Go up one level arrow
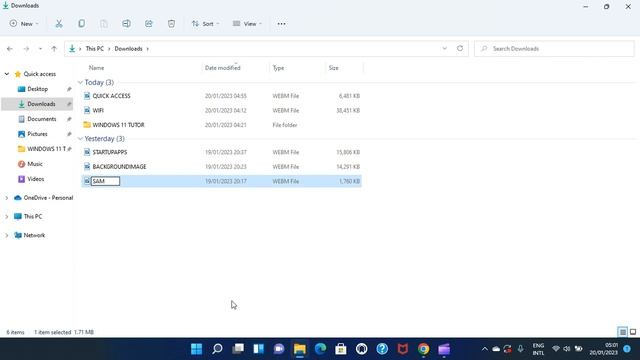This screenshot has height=360, width=640. point(54,49)
